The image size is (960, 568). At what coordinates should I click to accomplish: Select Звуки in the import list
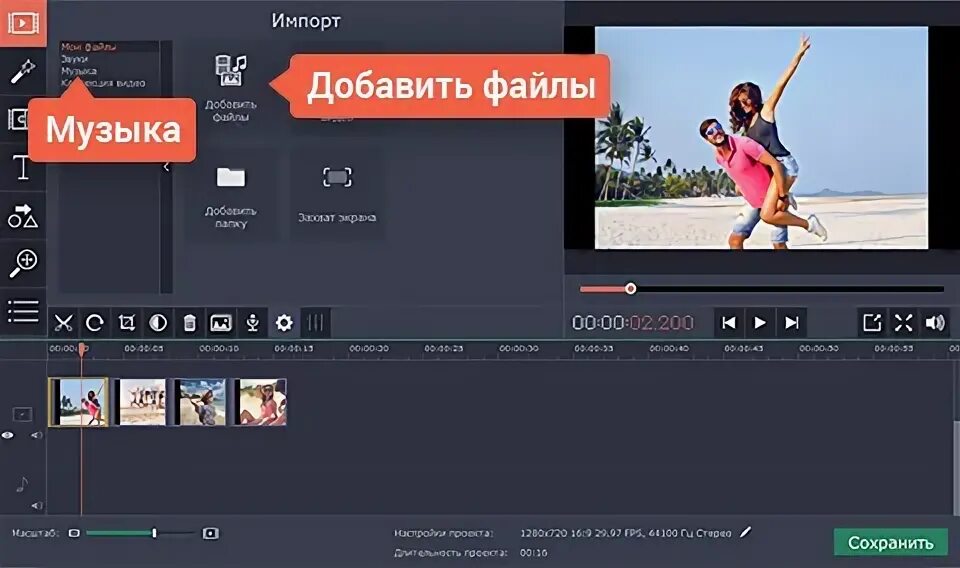(x=75, y=59)
